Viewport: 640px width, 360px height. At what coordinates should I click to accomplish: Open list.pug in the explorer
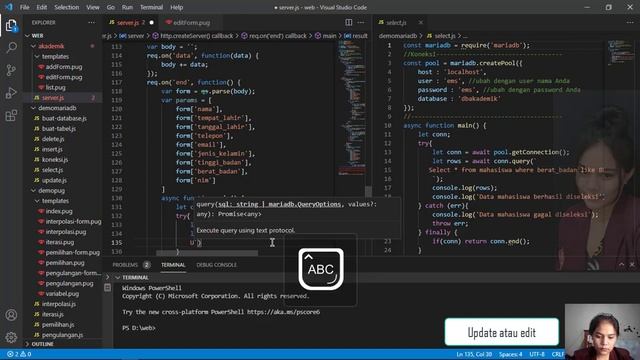point(56,87)
